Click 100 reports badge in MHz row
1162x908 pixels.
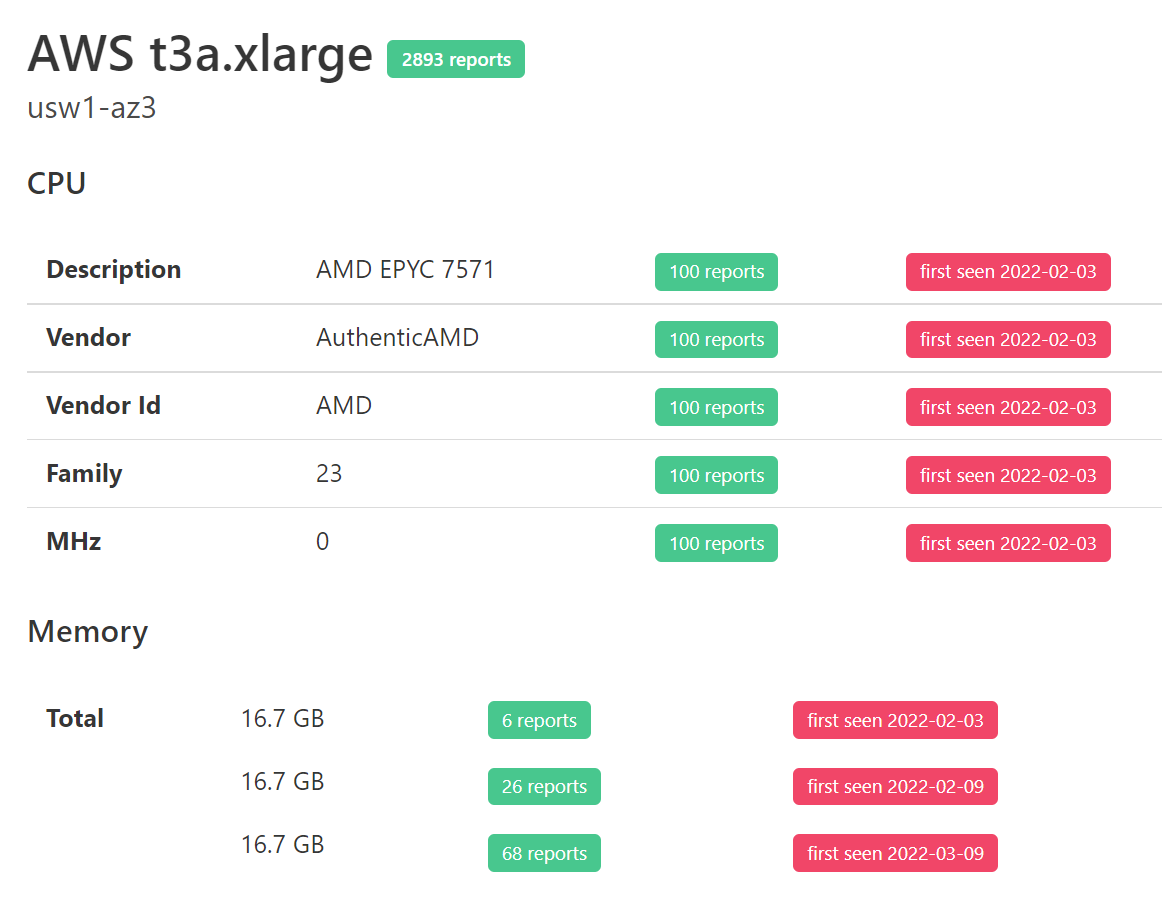coord(716,544)
